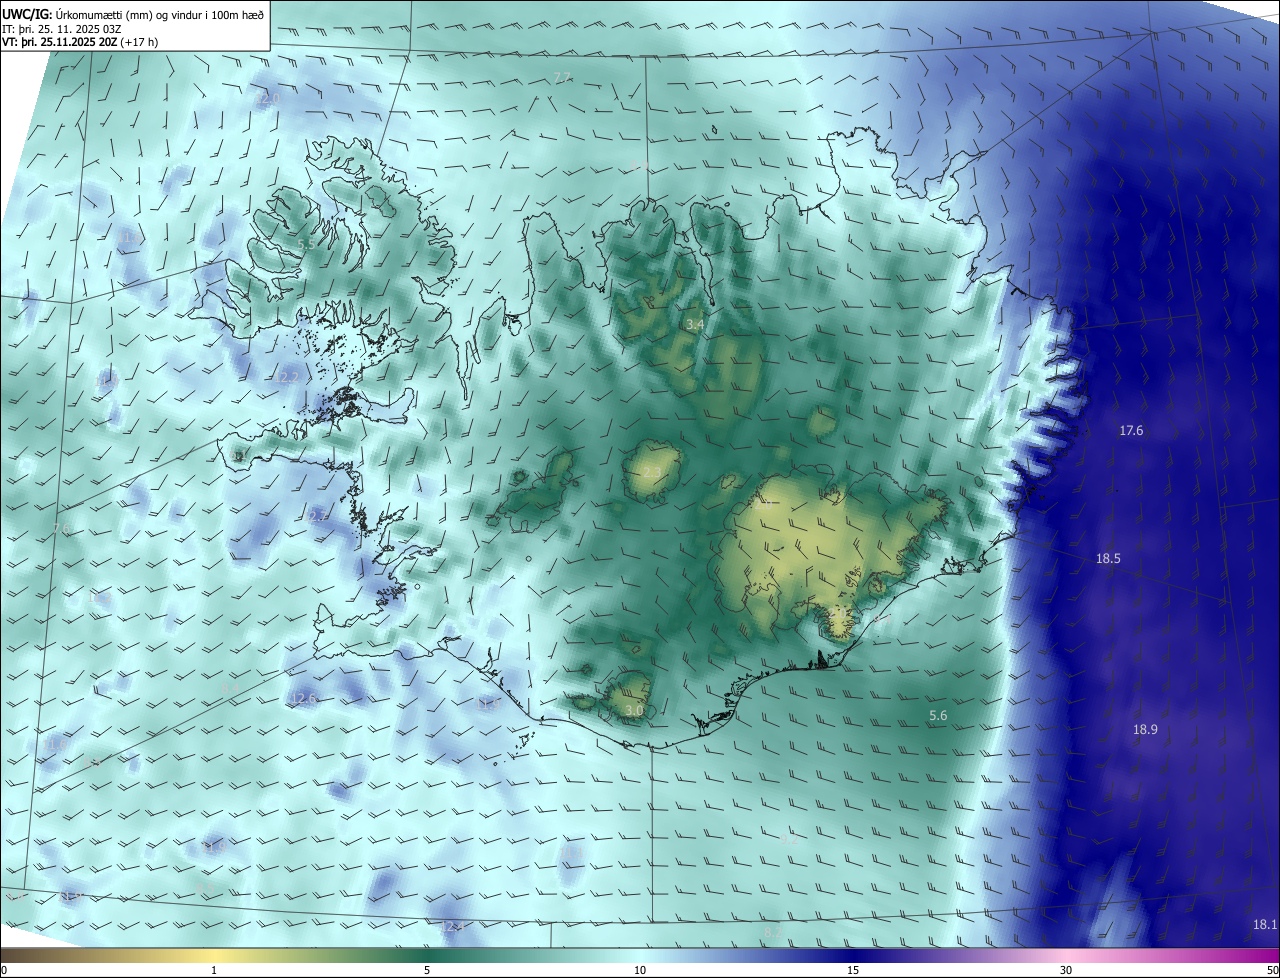Click the 12.4 value label near the bottom edge
This screenshot has width=1280, height=978.
(451, 927)
